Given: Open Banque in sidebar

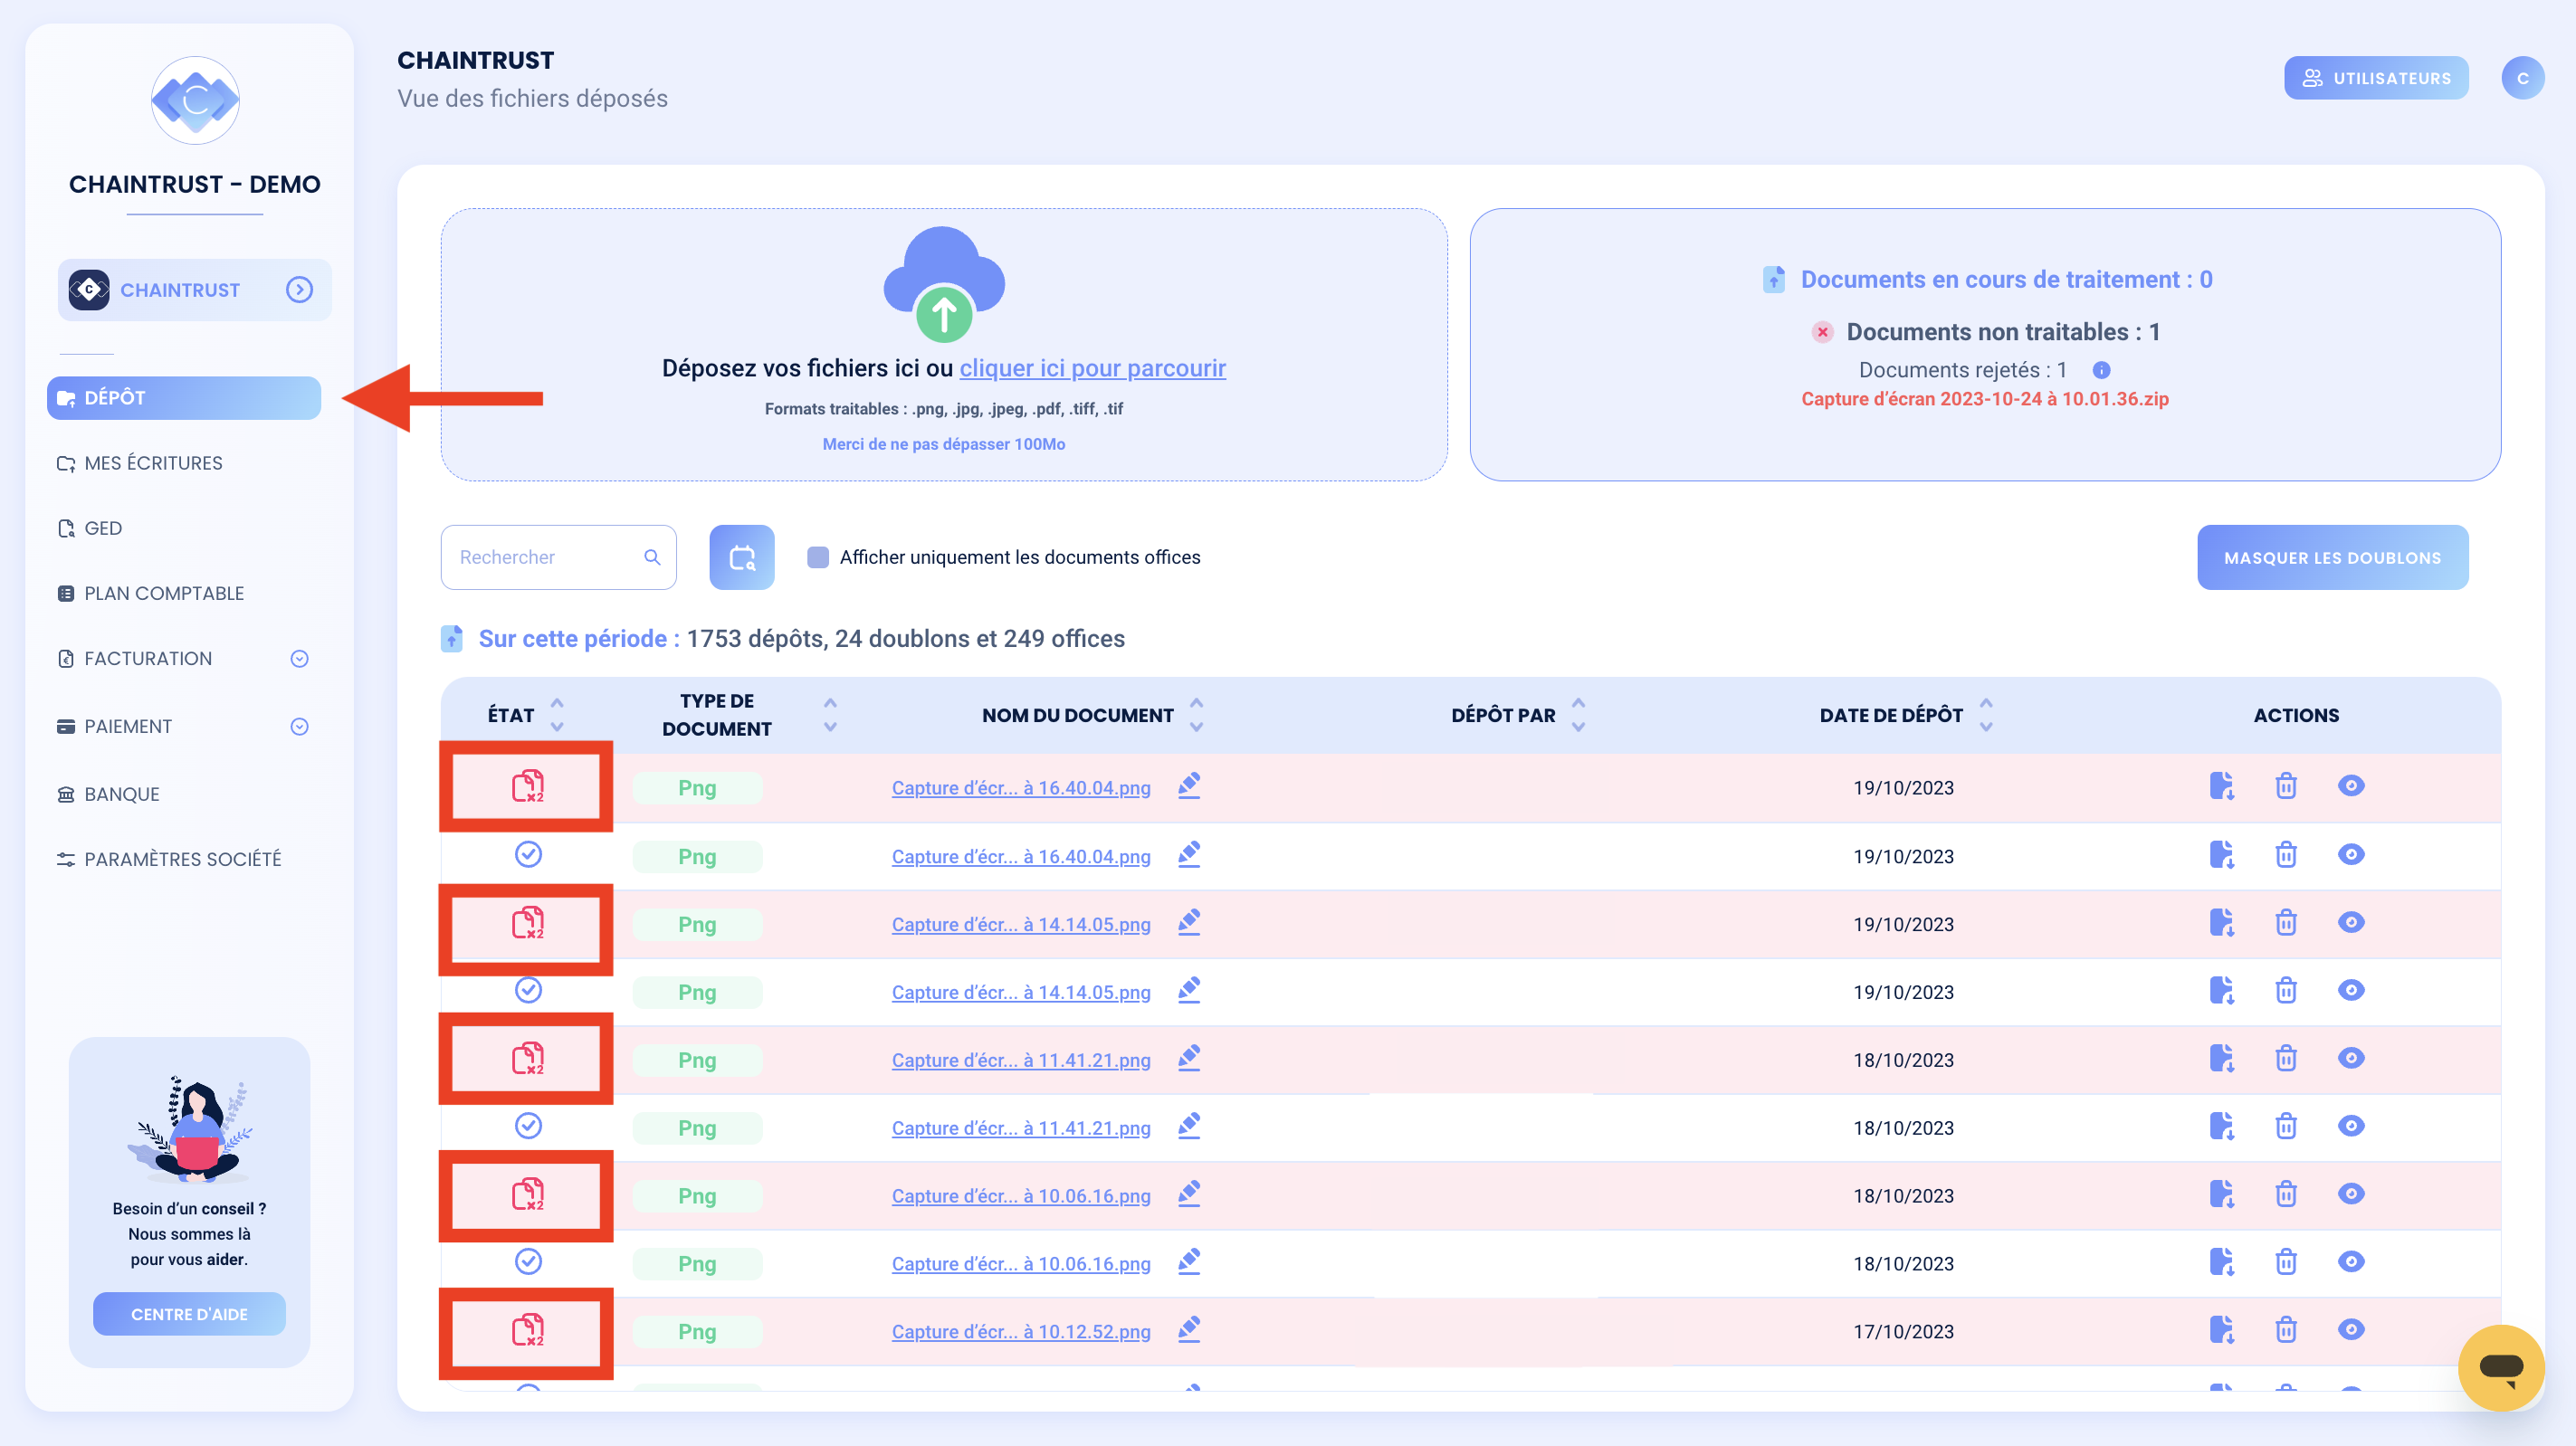Looking at the screenshot, I should tap(109, 794).
